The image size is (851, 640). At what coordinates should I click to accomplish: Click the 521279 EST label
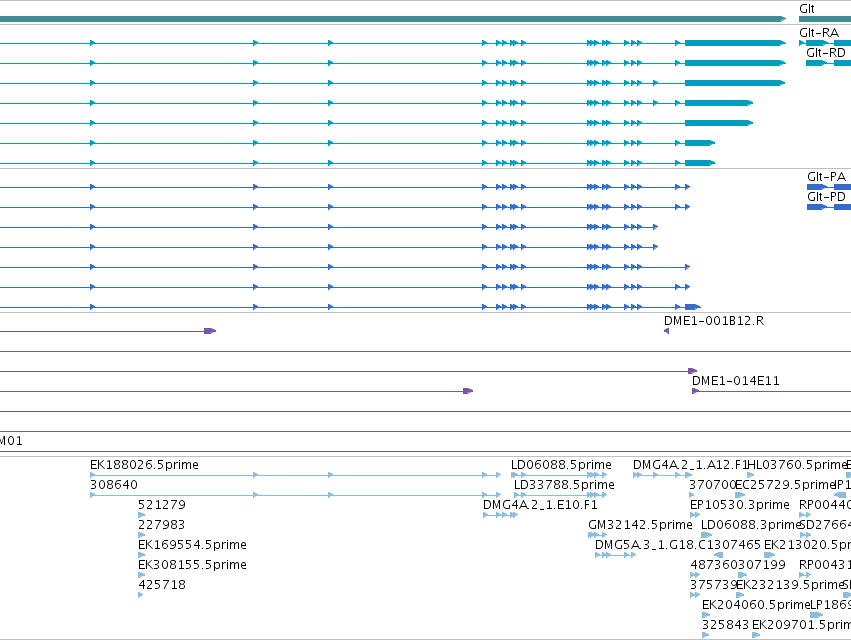[162, 505]
